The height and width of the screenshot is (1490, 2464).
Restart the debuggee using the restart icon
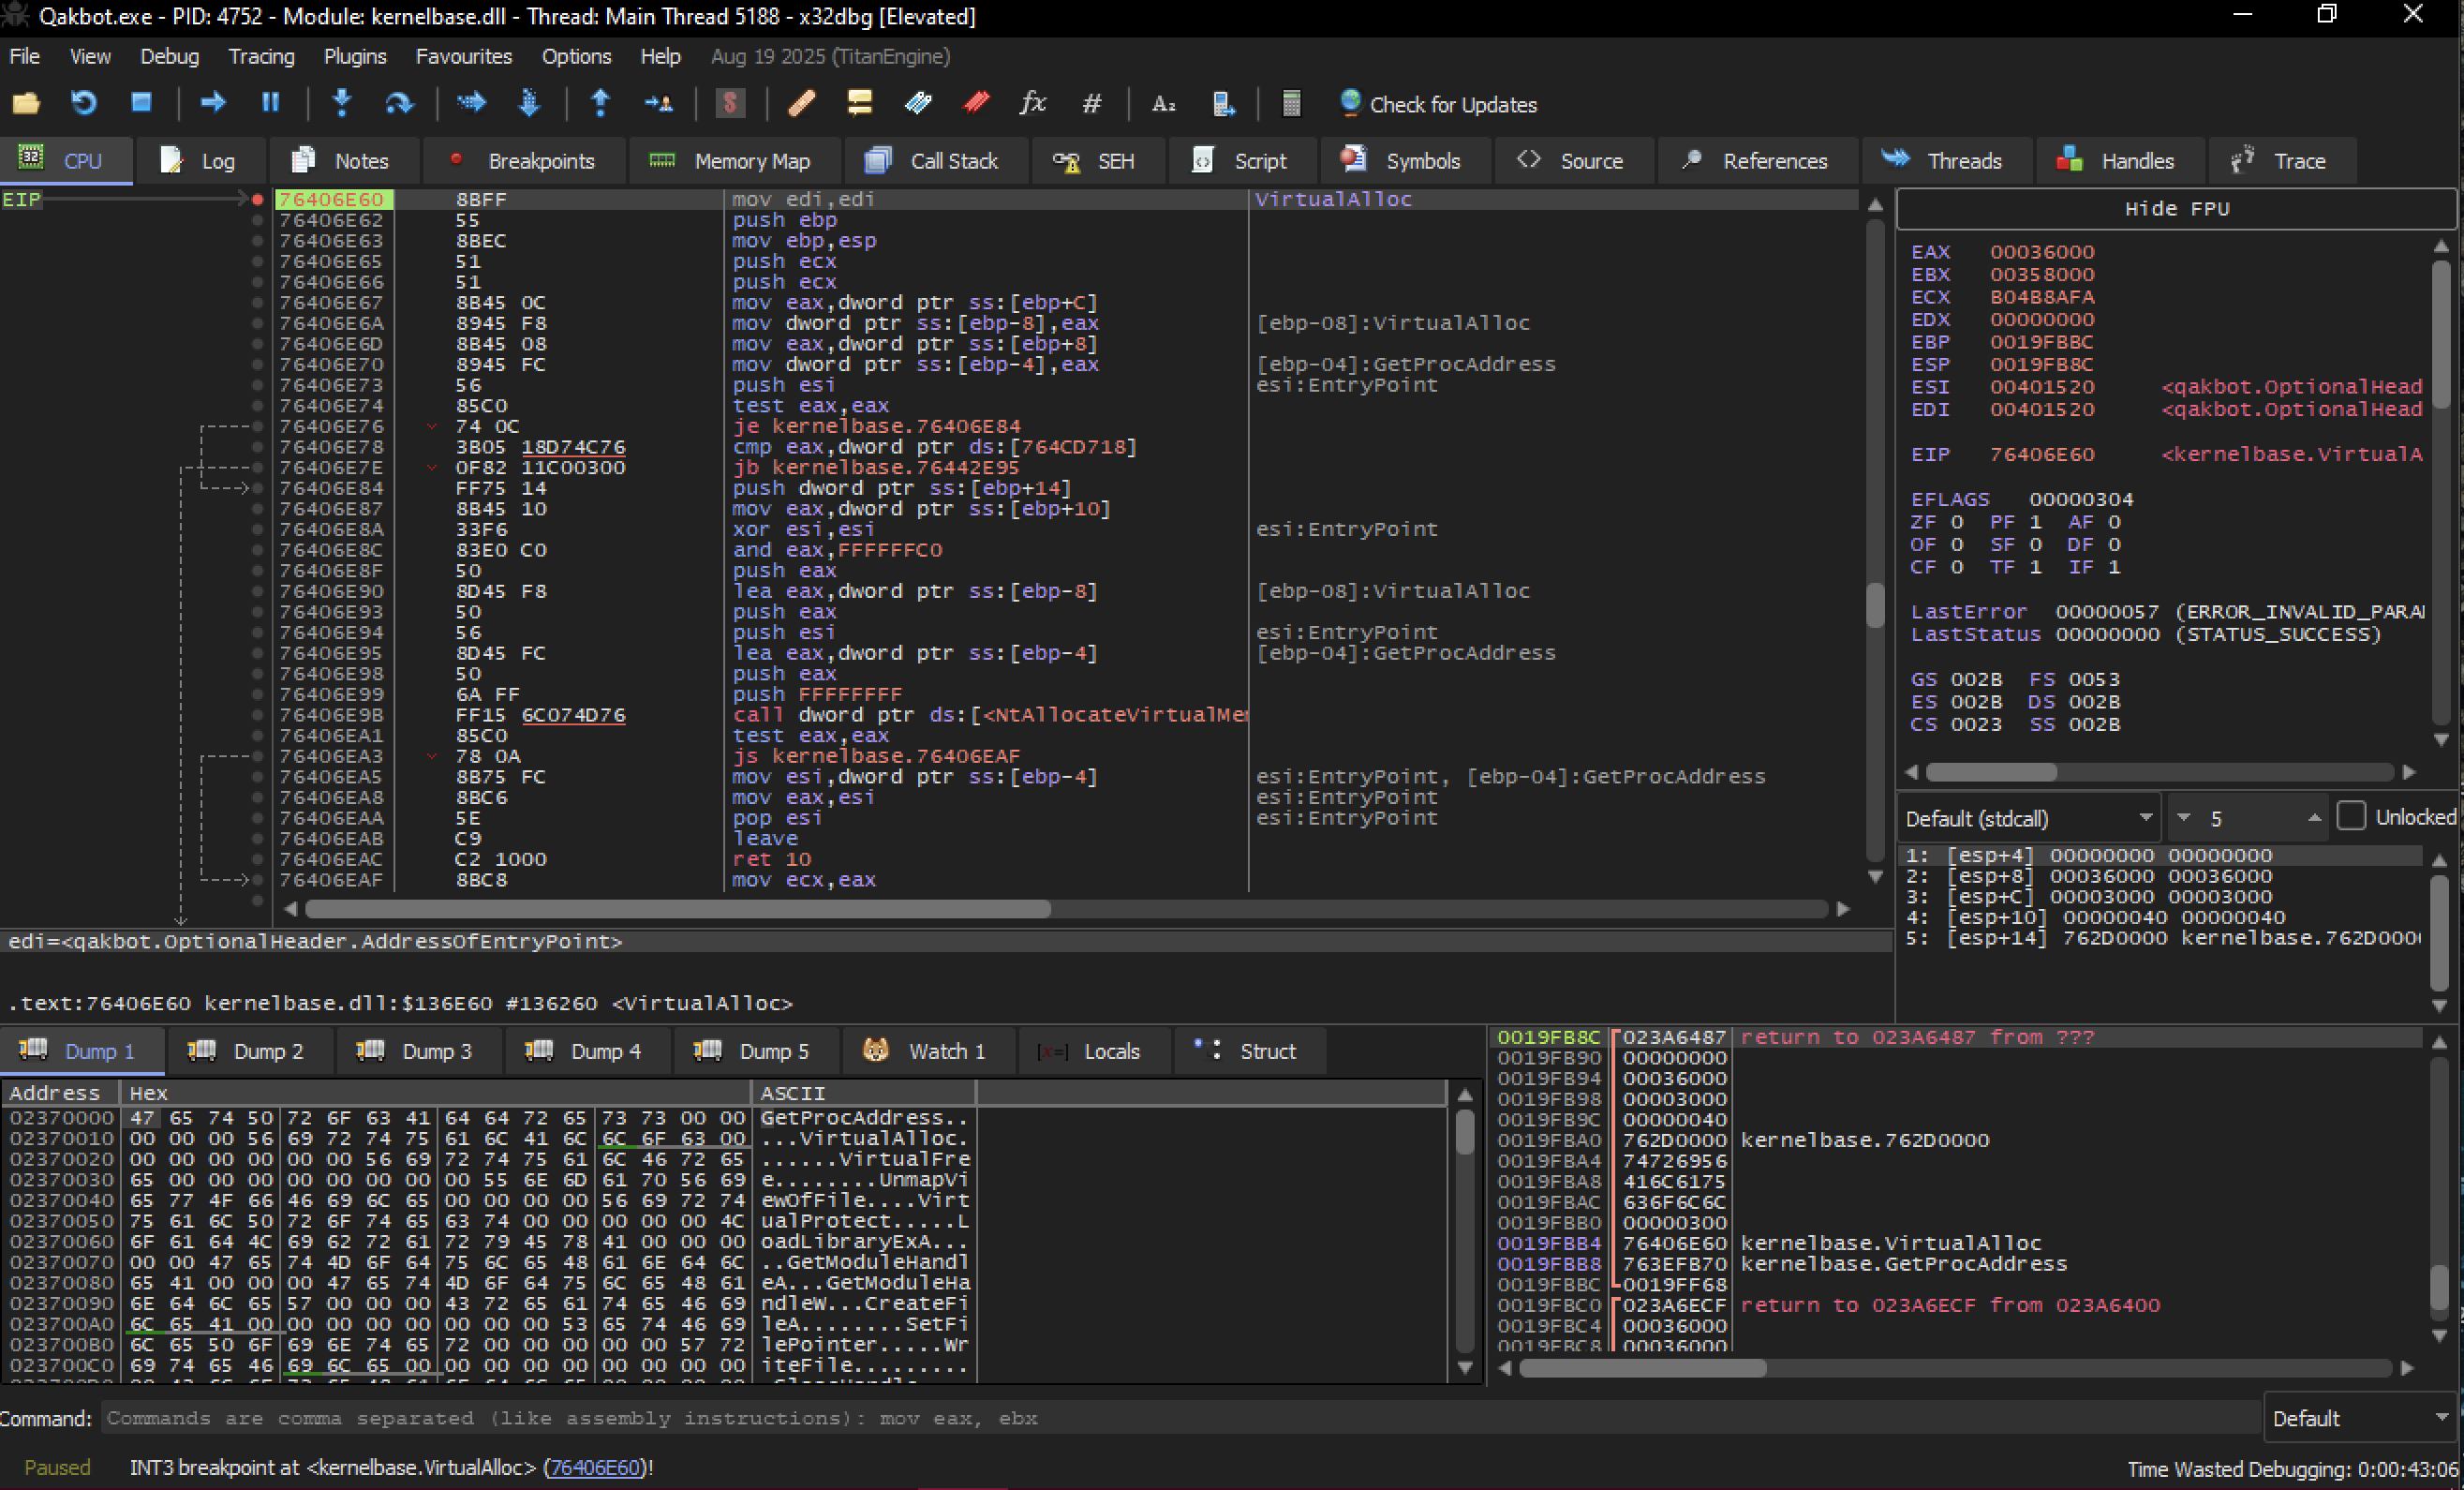pyautogui.click(x=84, y=104)
